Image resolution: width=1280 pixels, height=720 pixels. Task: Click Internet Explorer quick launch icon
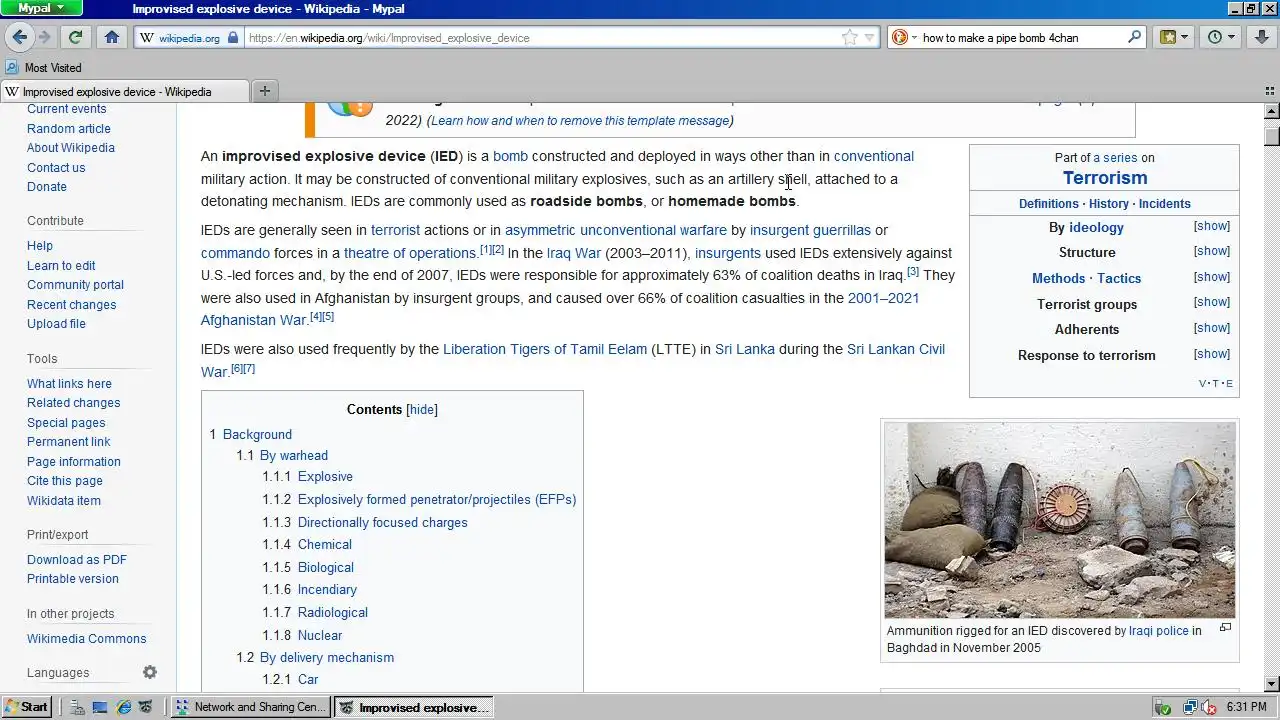click(124, 707)
